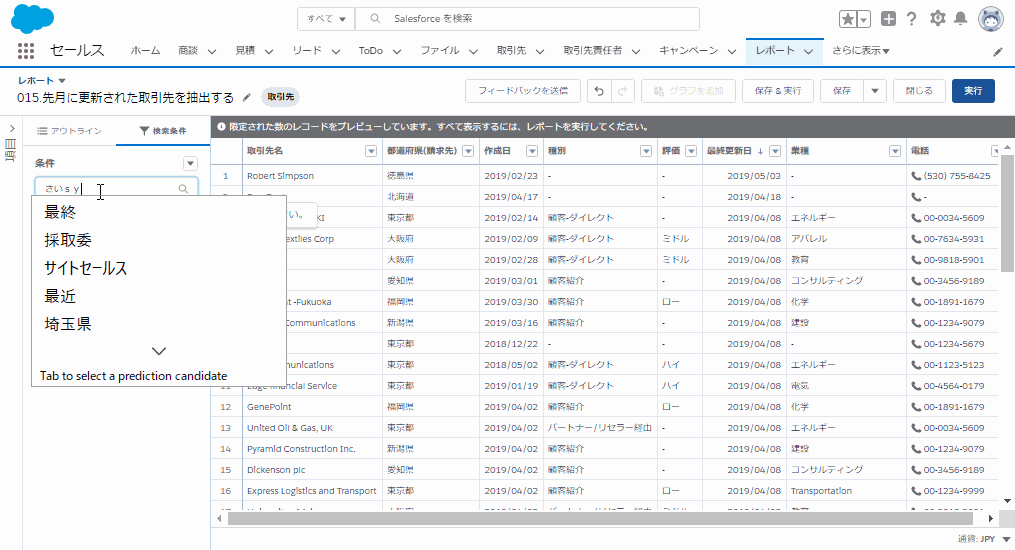Open the 都道府県(請求先) column menu
1015x550 pixels.
tap(469, 151)
